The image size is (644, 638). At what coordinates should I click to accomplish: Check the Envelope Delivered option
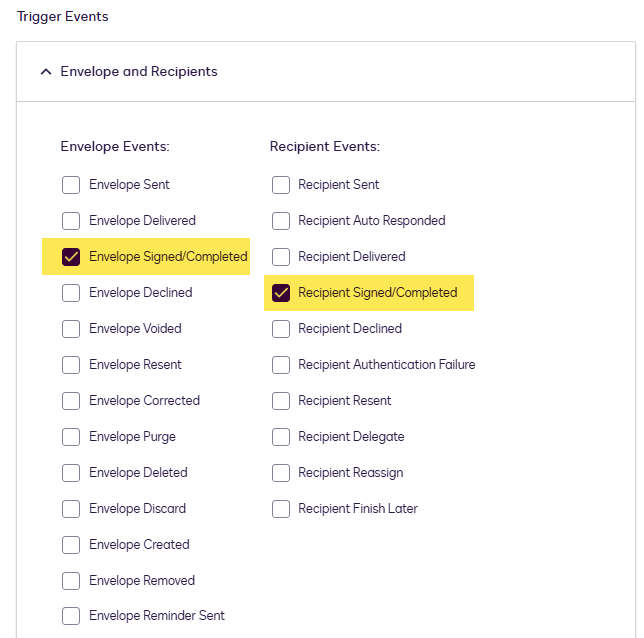[71, 221]
